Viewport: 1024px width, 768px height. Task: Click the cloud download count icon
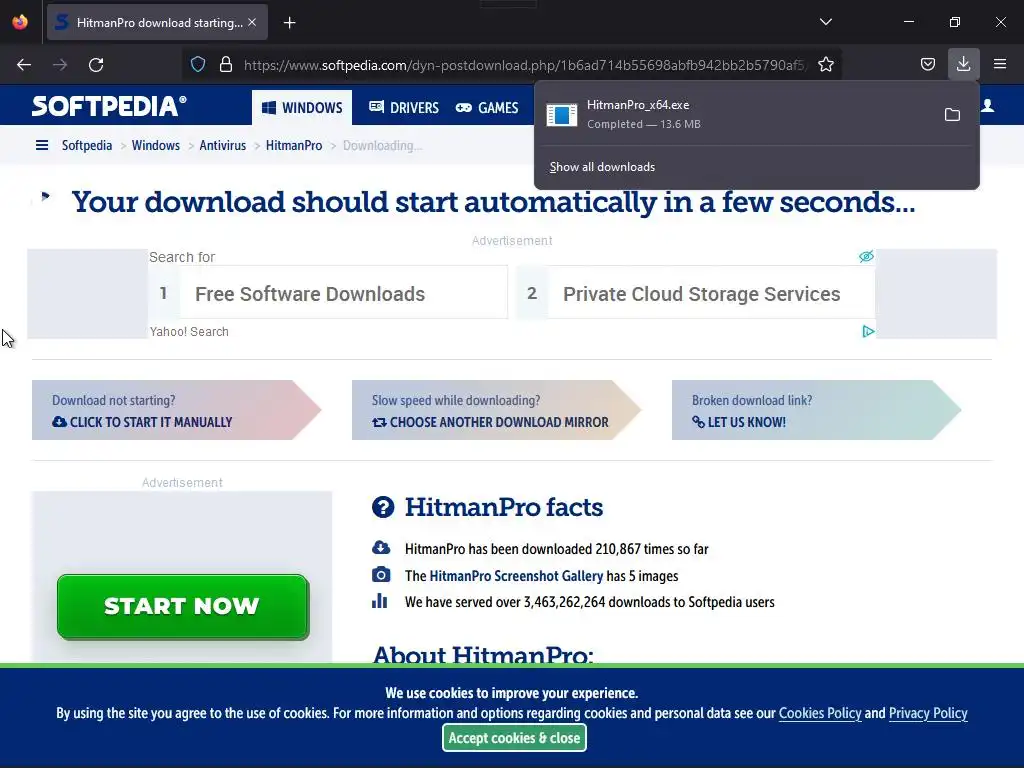[381, 547]
